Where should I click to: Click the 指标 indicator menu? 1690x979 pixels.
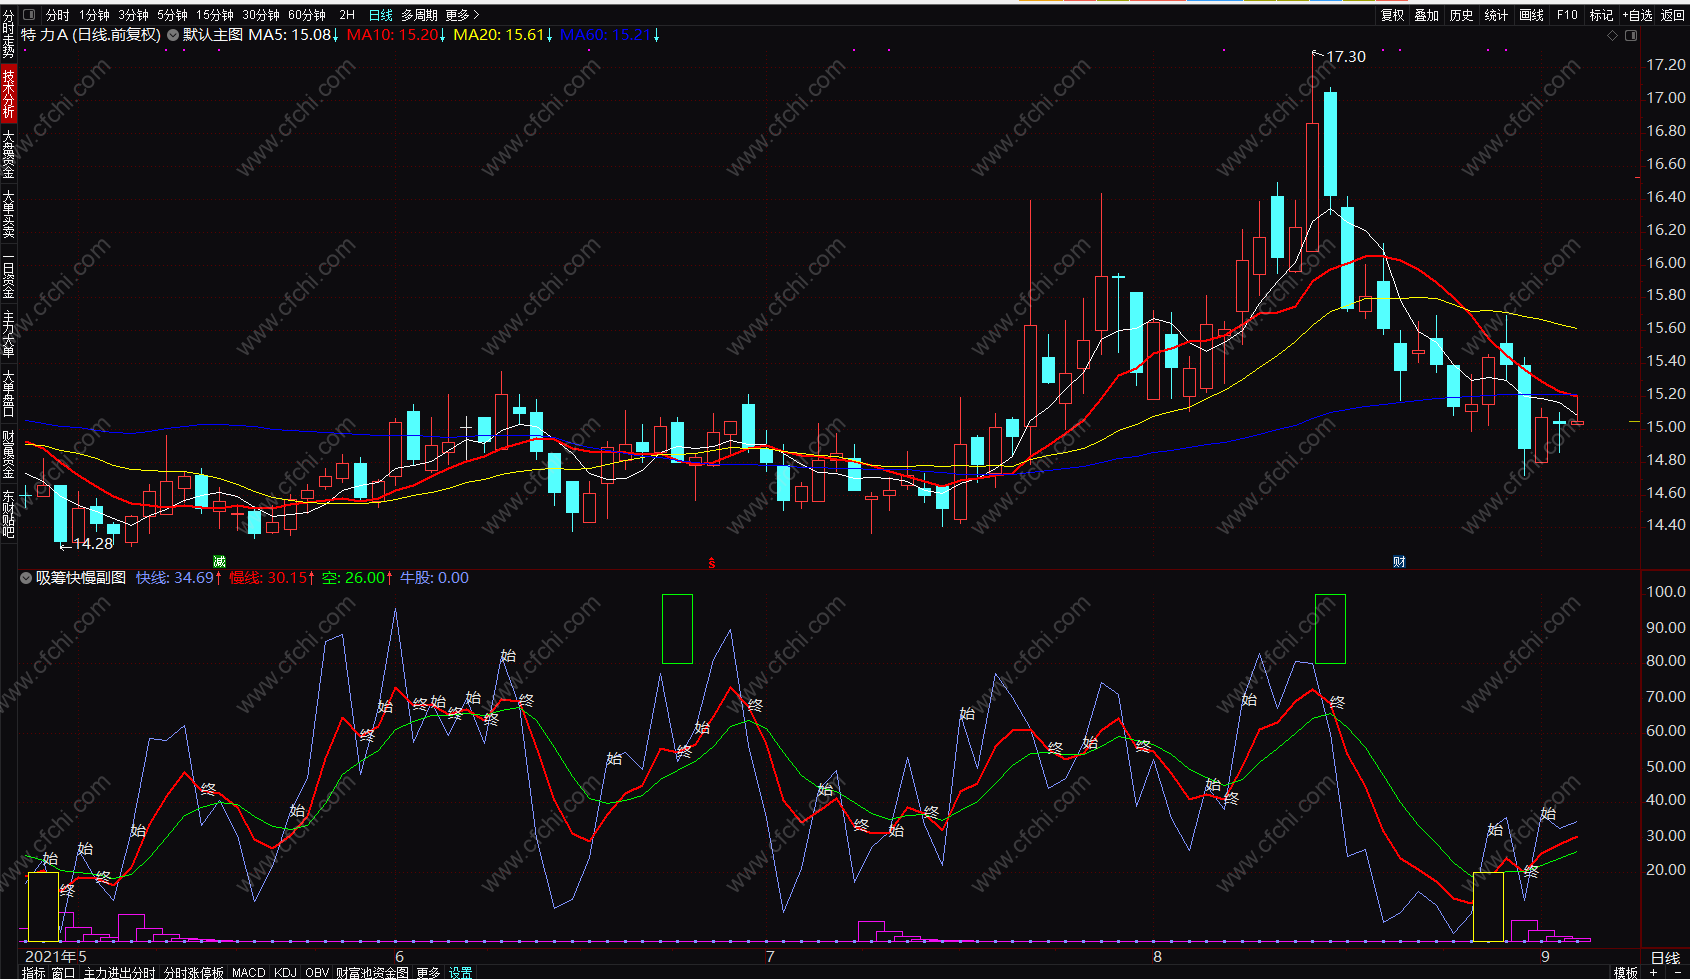coord(33,972)
